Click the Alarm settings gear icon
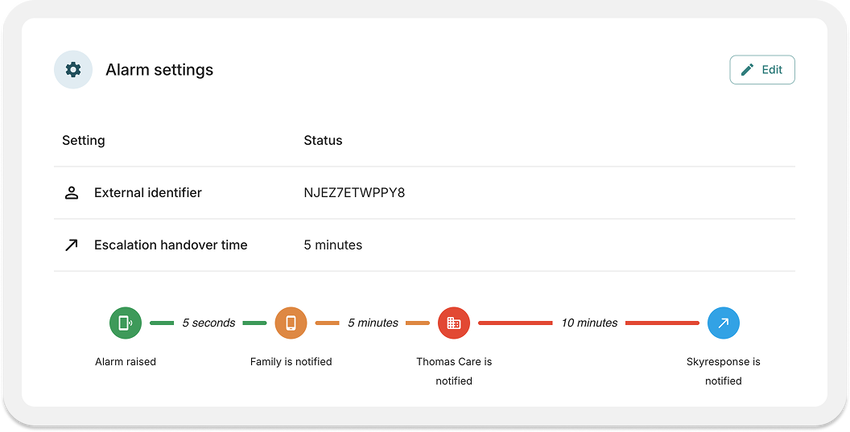 [73, 69]
